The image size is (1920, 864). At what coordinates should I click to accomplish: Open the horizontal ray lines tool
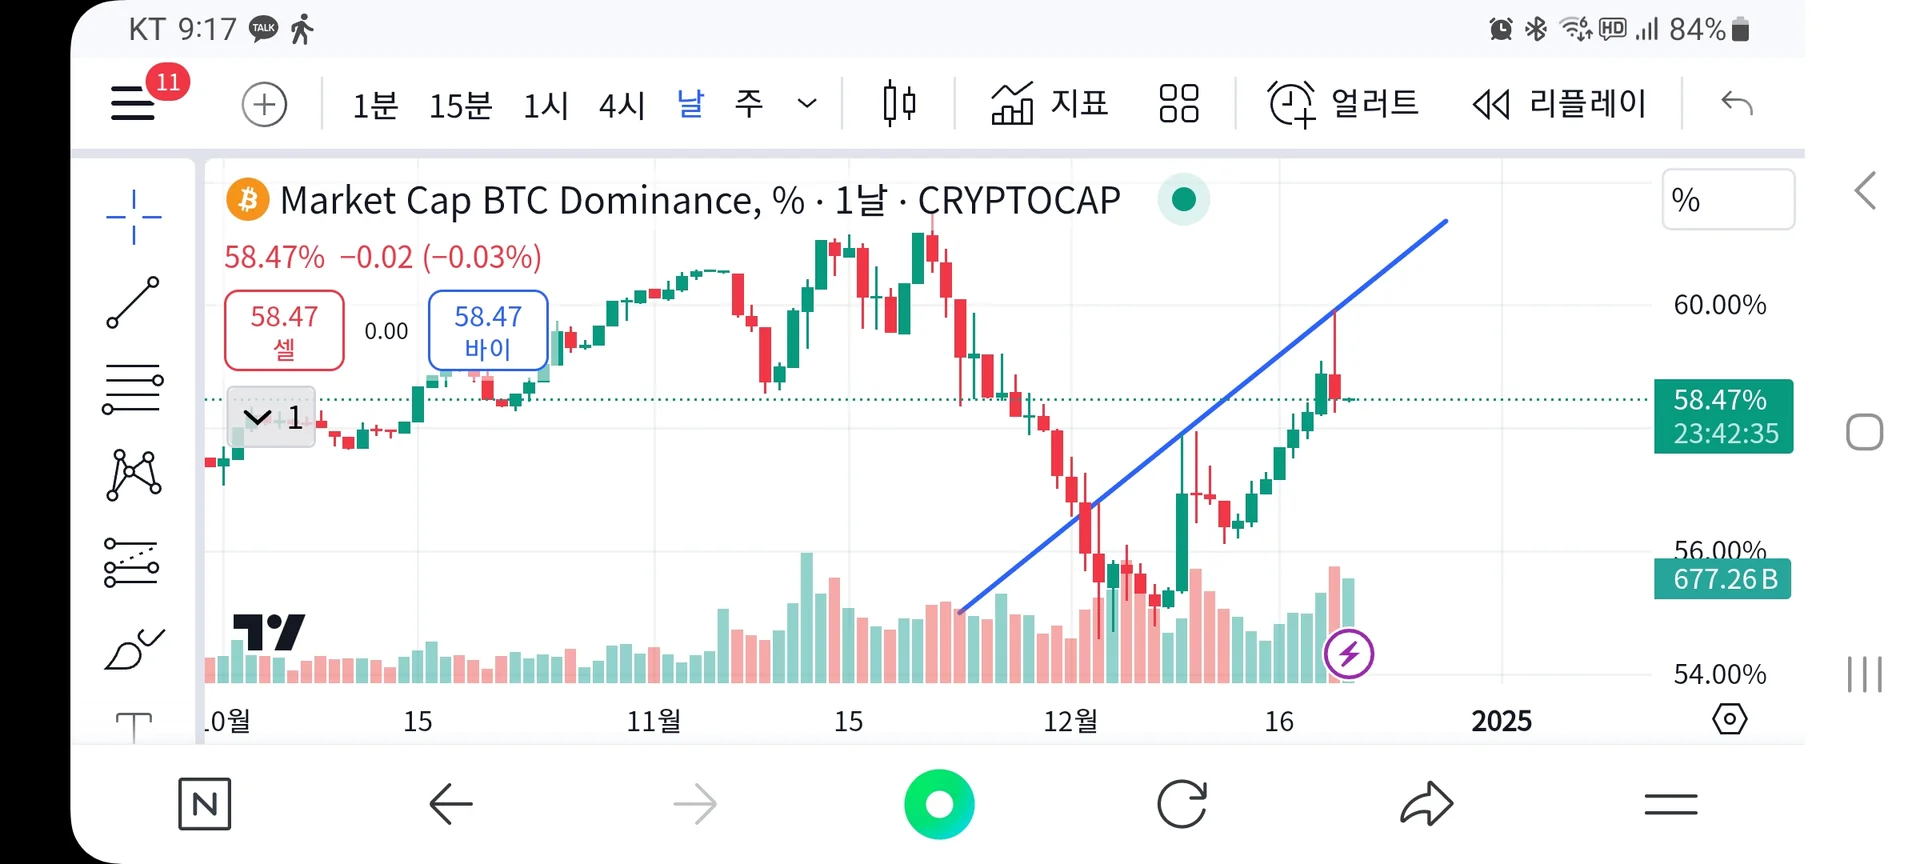click(x=133, y=389)
